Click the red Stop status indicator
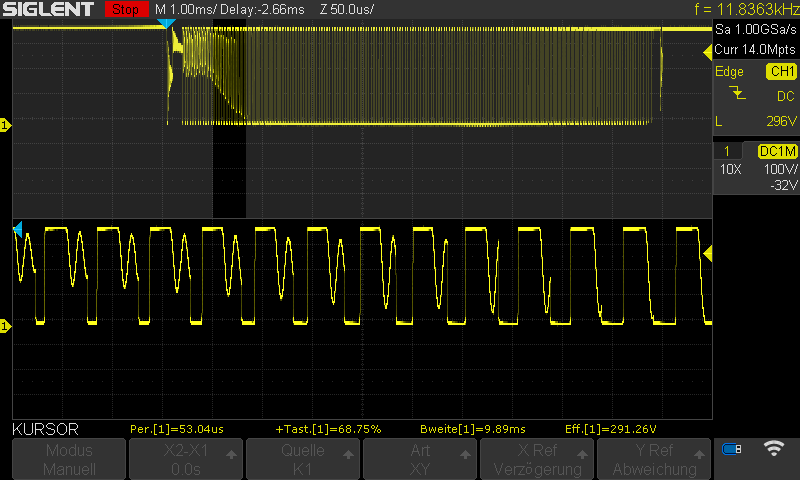The width and height of the screenshot is (800, 480). point(126,9)
